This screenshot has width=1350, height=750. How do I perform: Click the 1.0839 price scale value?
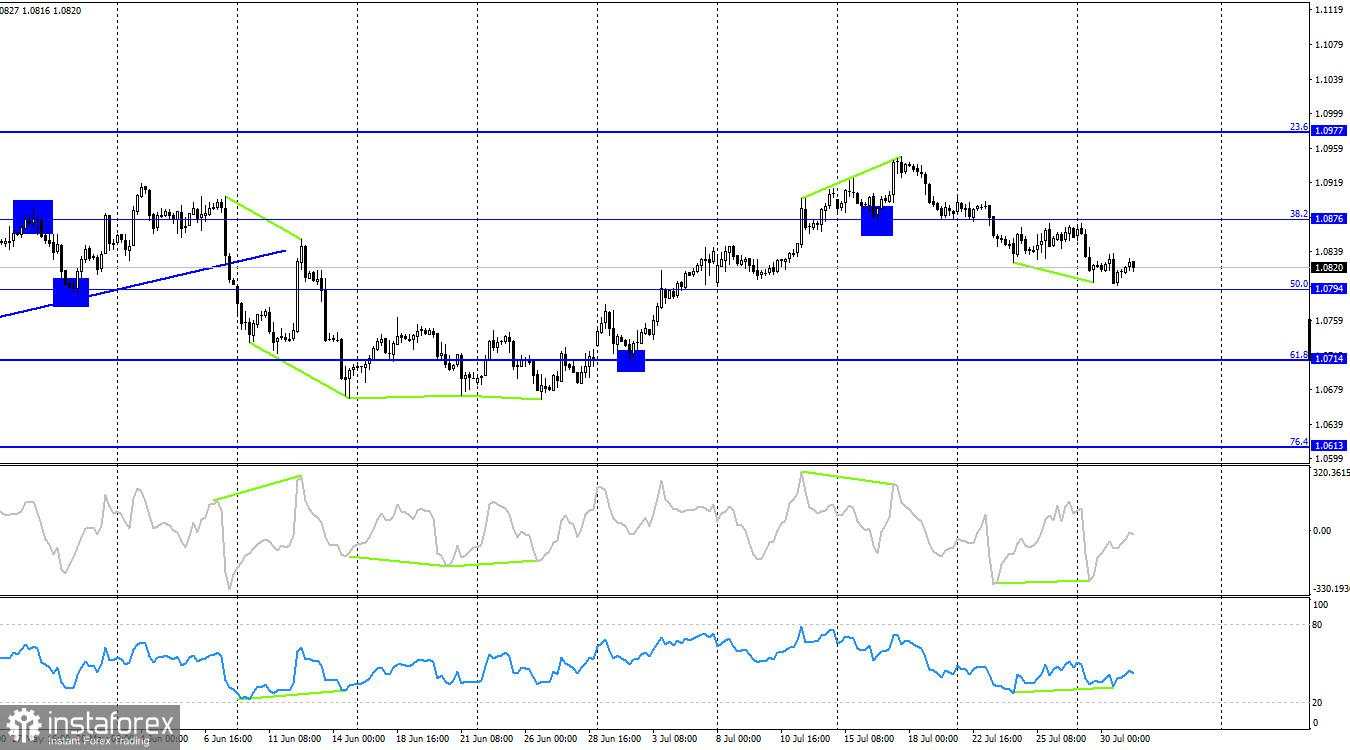[1329, 251]
